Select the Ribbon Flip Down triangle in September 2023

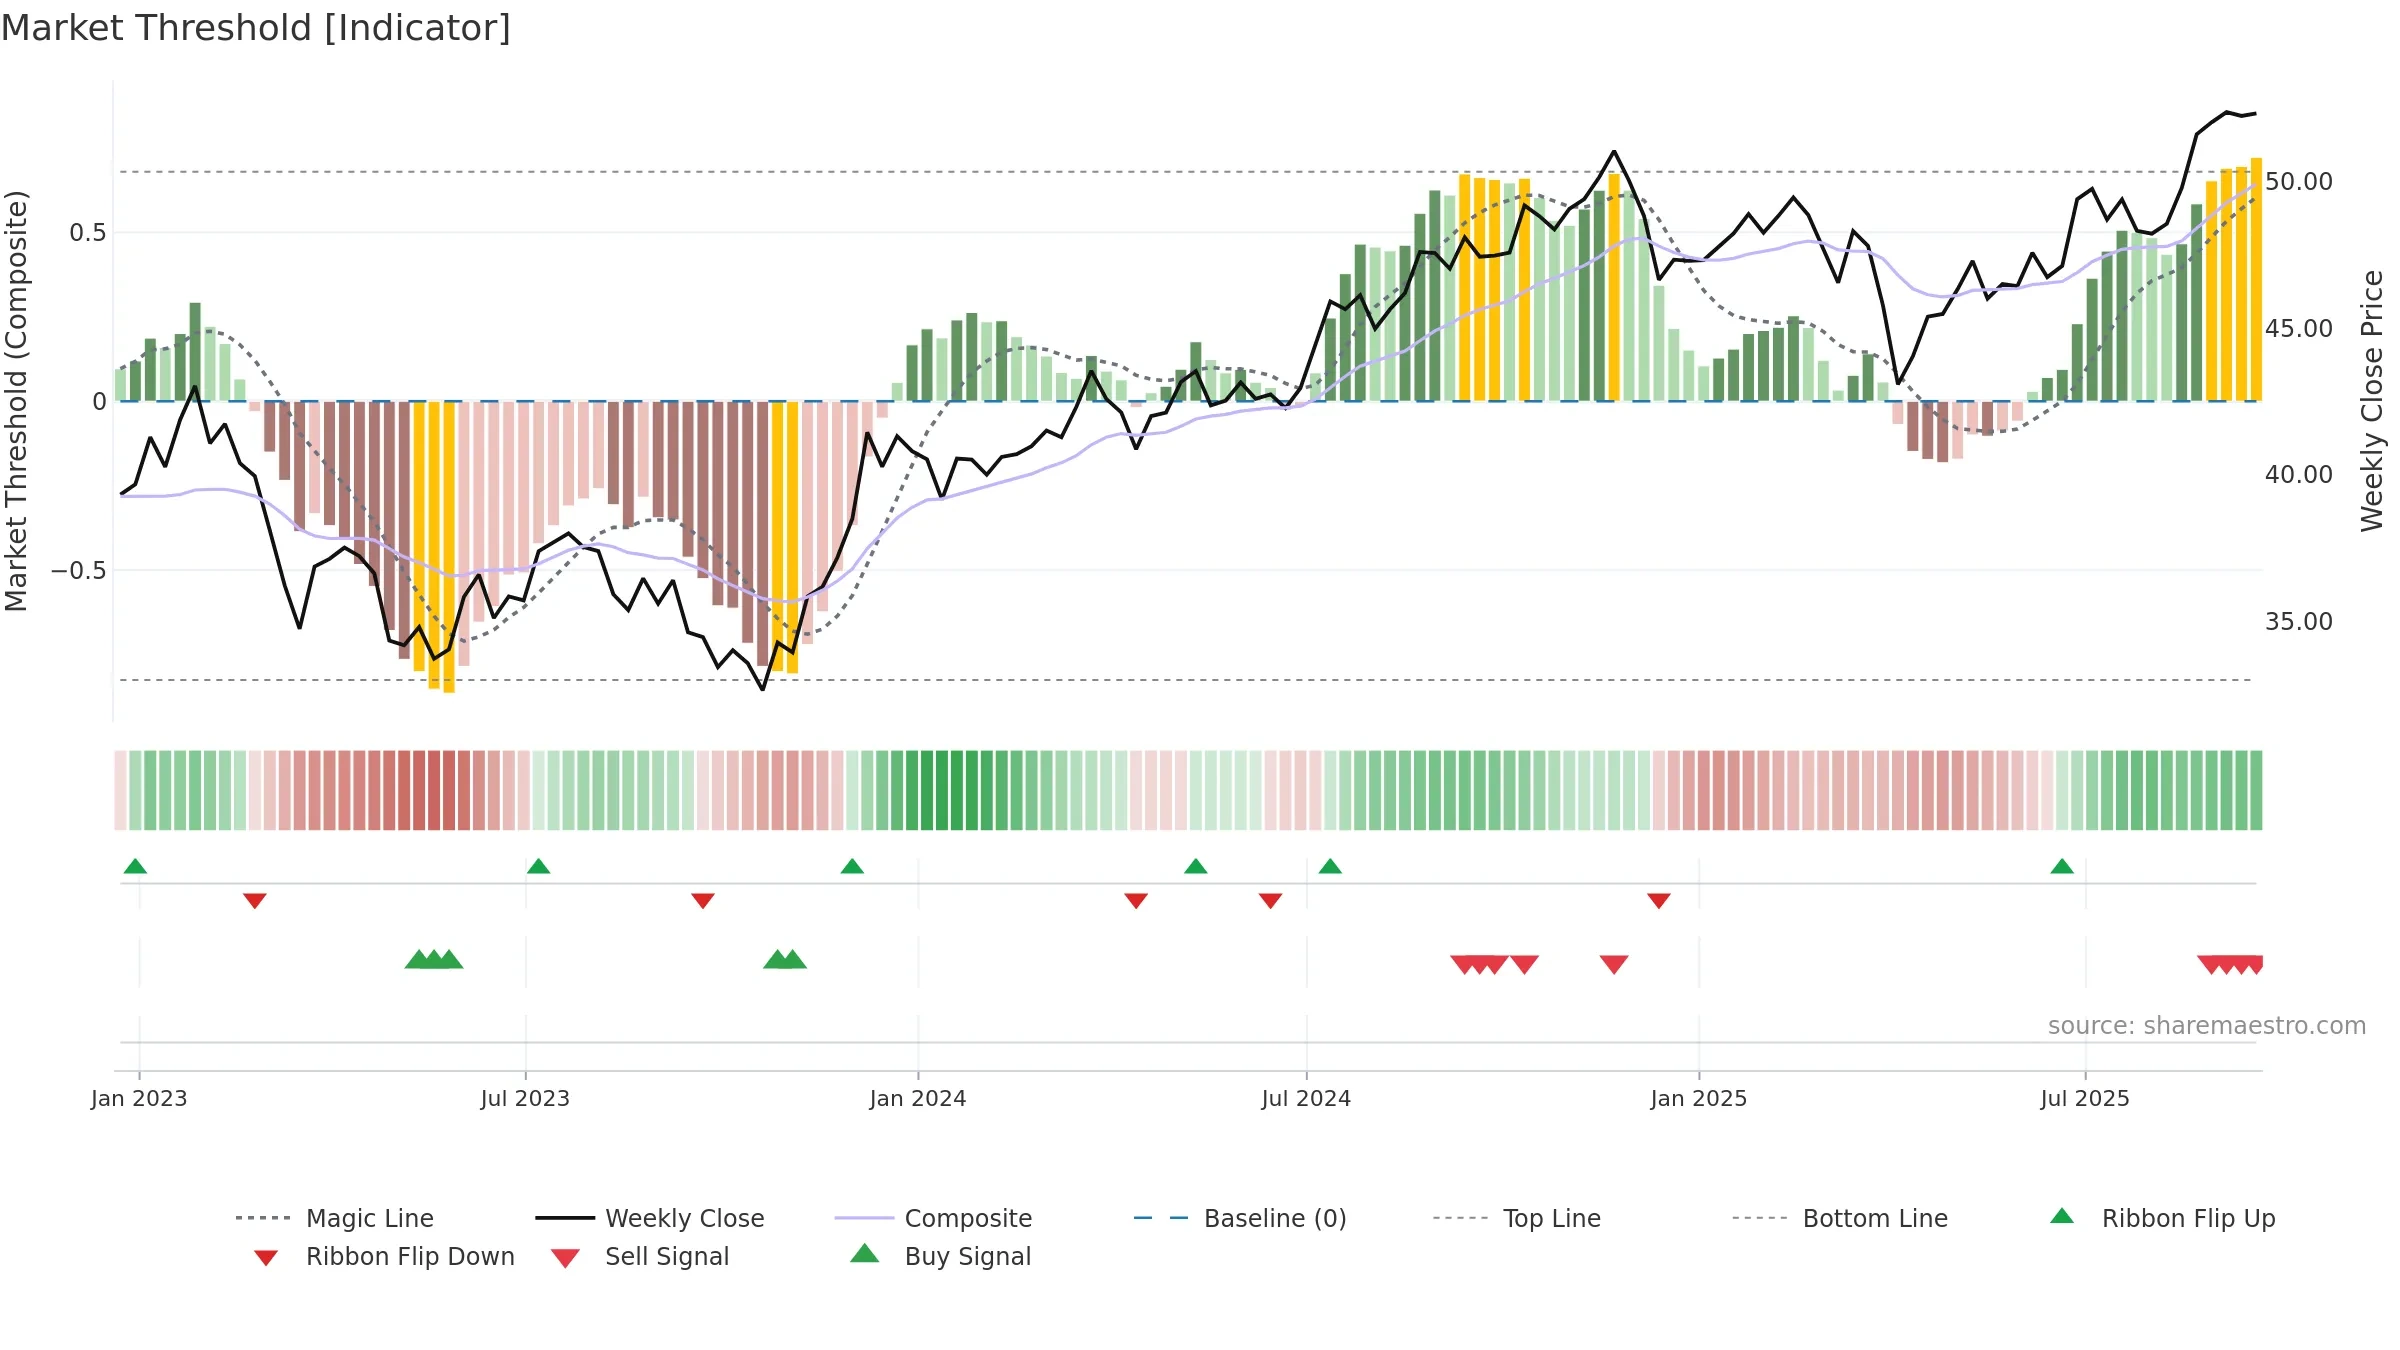click(x=703, y=901)
